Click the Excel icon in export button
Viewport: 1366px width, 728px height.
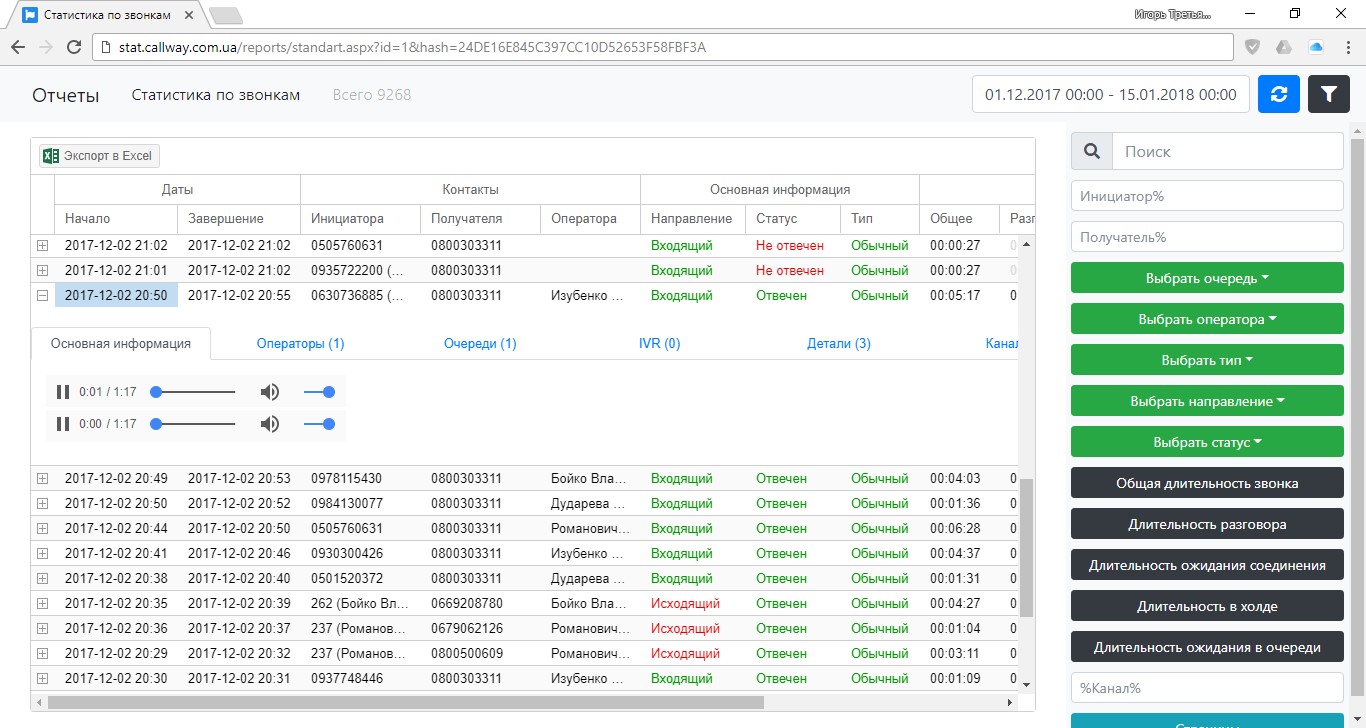pos(51,155)
